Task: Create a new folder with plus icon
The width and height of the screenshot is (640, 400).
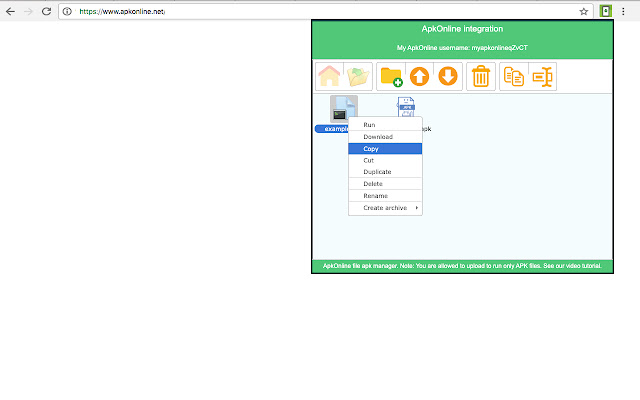Action: click(x=391, y=77)
